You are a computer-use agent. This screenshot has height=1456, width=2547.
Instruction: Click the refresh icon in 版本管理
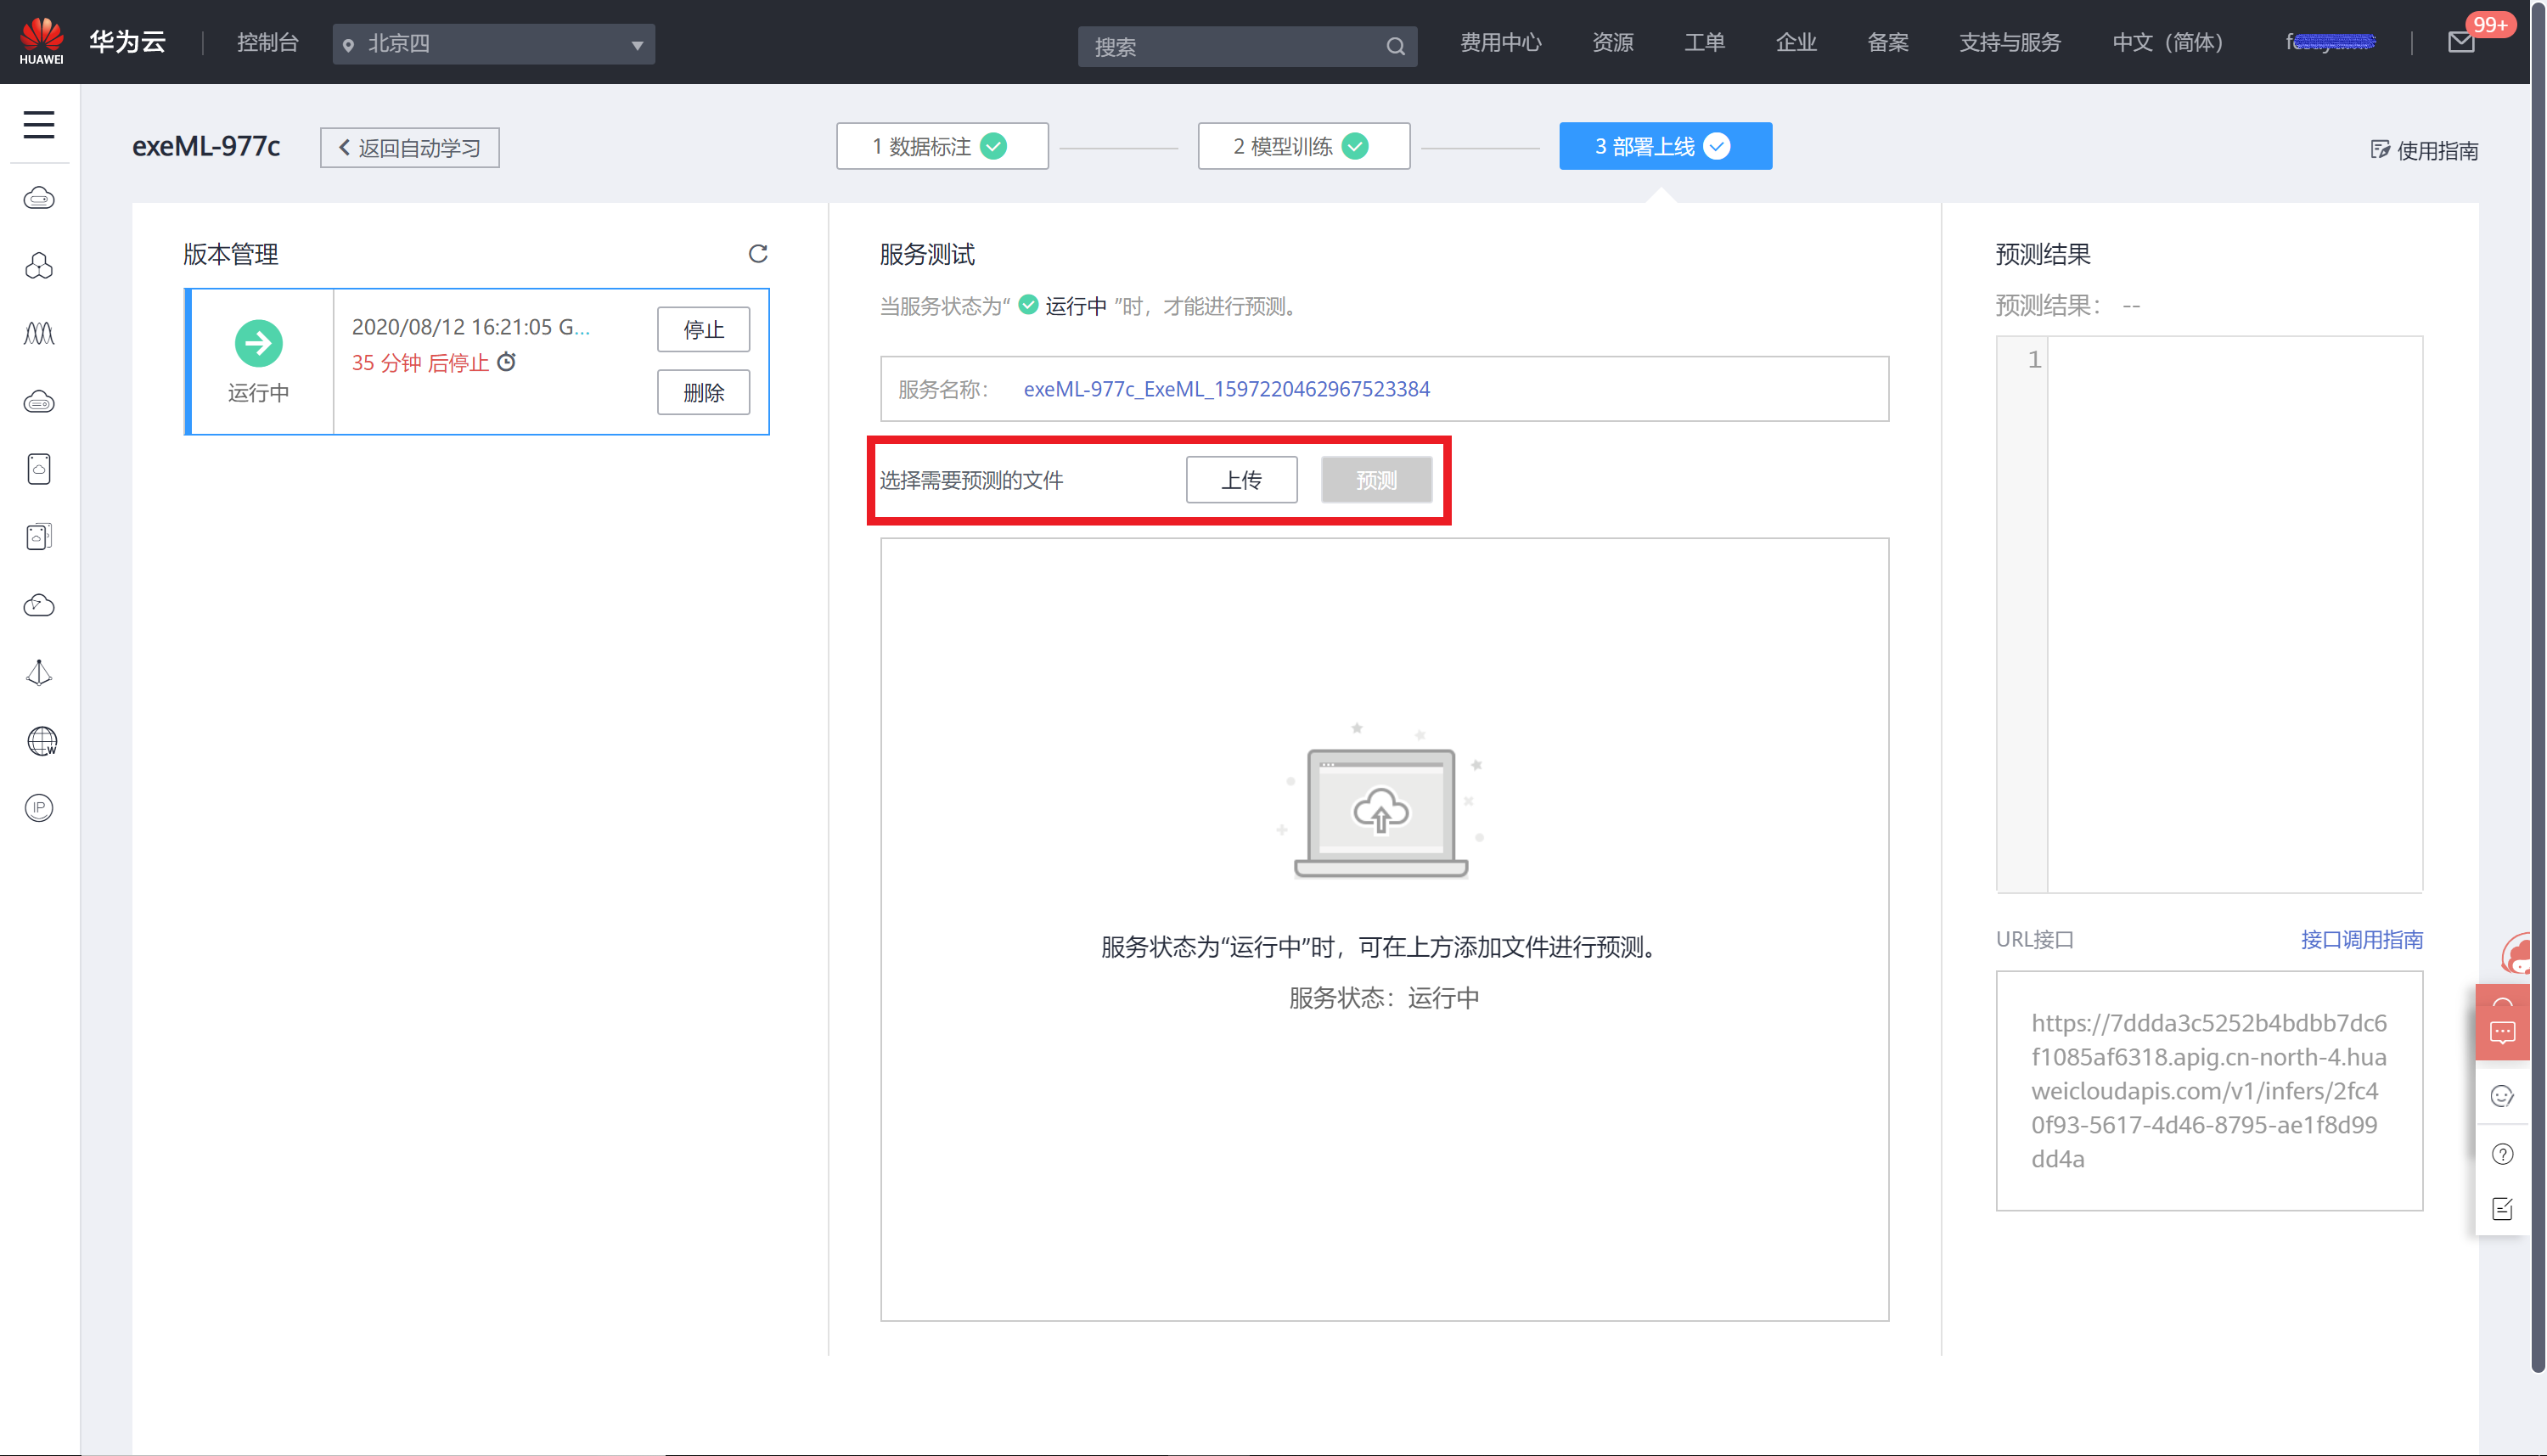click(x=758, y=254)
